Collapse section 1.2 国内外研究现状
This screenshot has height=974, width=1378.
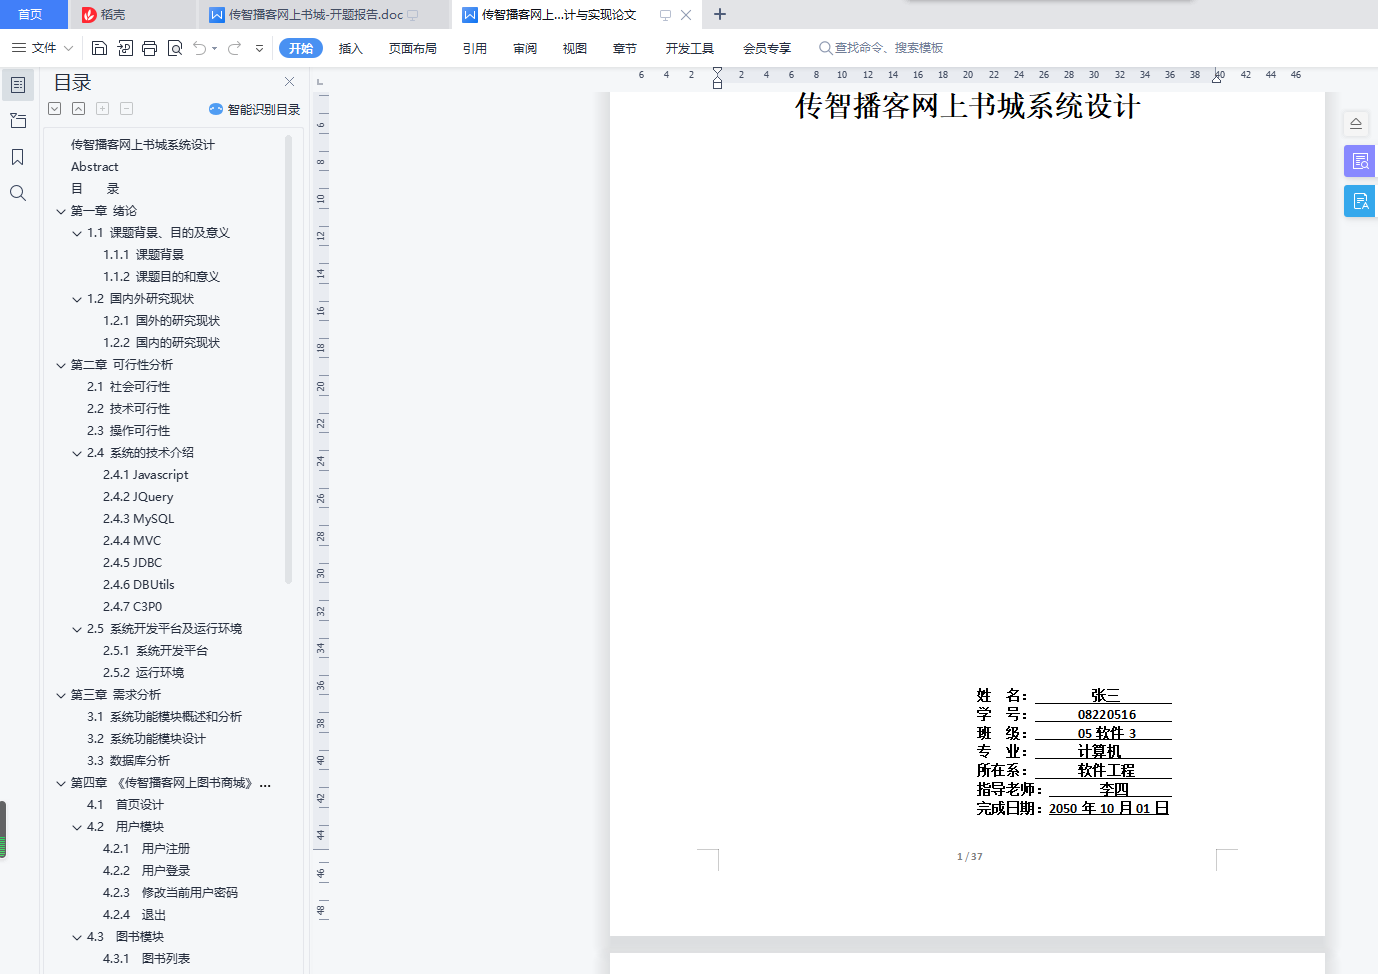click(77, 299)
